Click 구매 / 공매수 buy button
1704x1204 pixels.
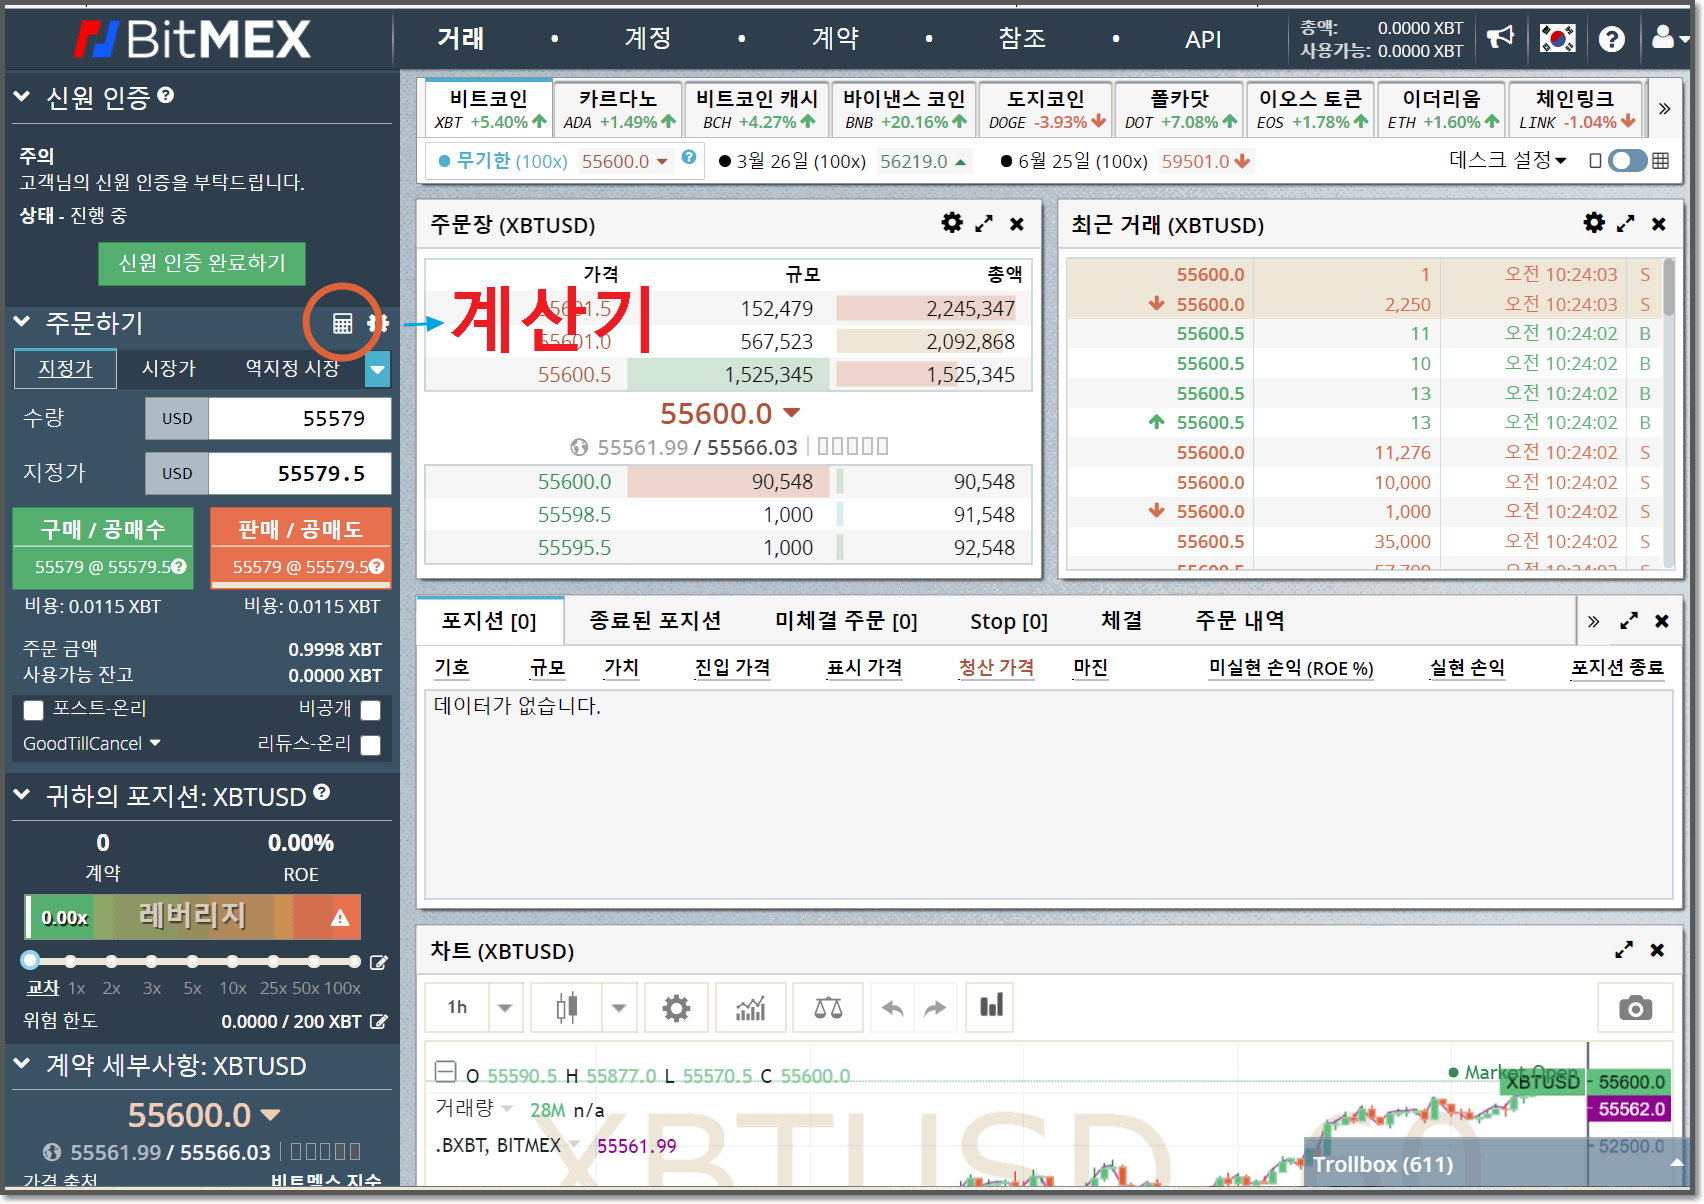click(x=103, y=548)
